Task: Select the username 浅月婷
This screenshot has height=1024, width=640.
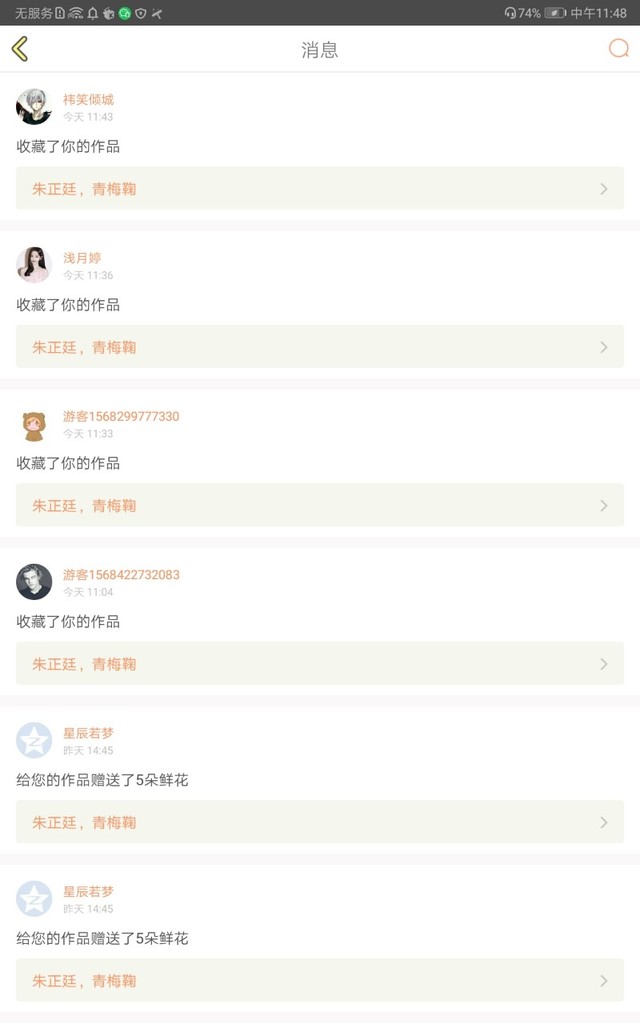Action: click(82, 258)
